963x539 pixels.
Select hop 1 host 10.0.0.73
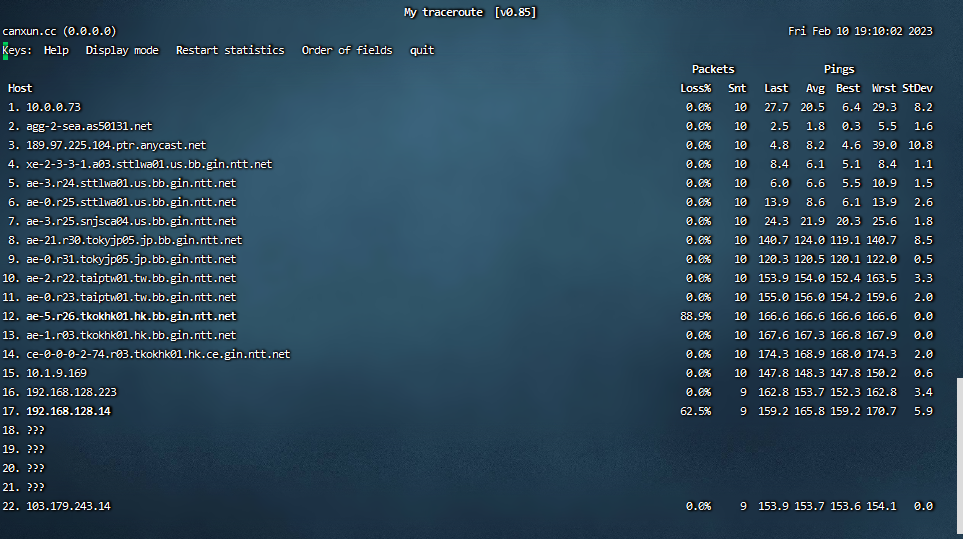pyautogui.click(x=53, y=107)
